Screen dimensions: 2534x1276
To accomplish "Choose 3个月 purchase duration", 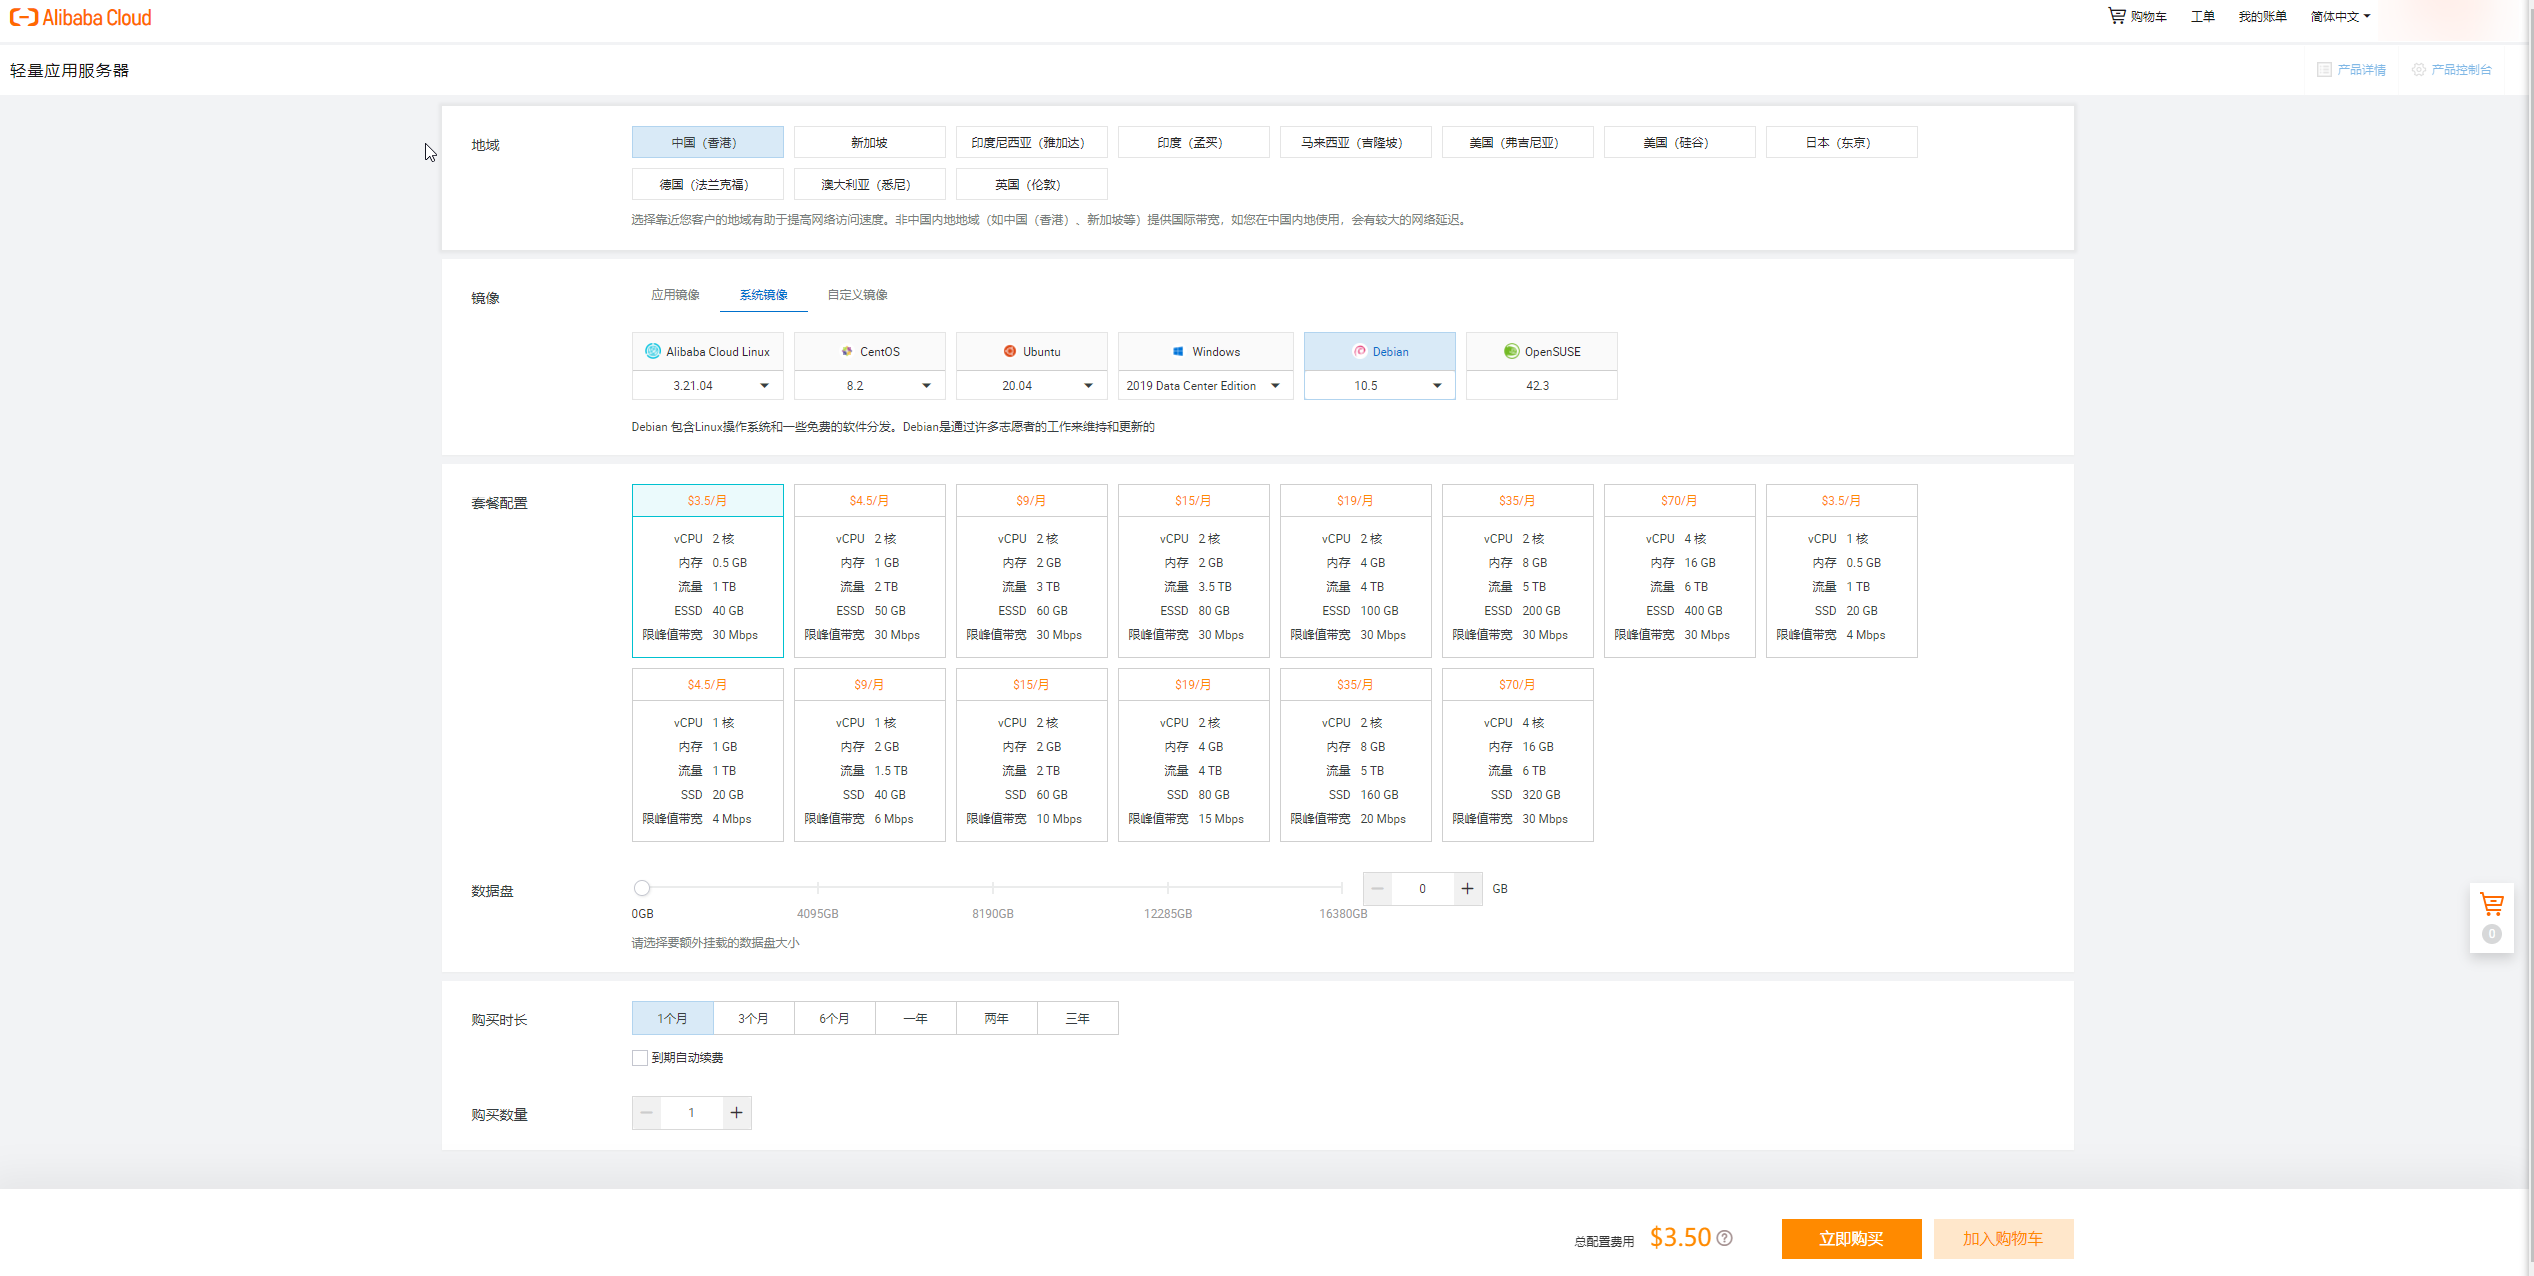I will pos(753,1018).
